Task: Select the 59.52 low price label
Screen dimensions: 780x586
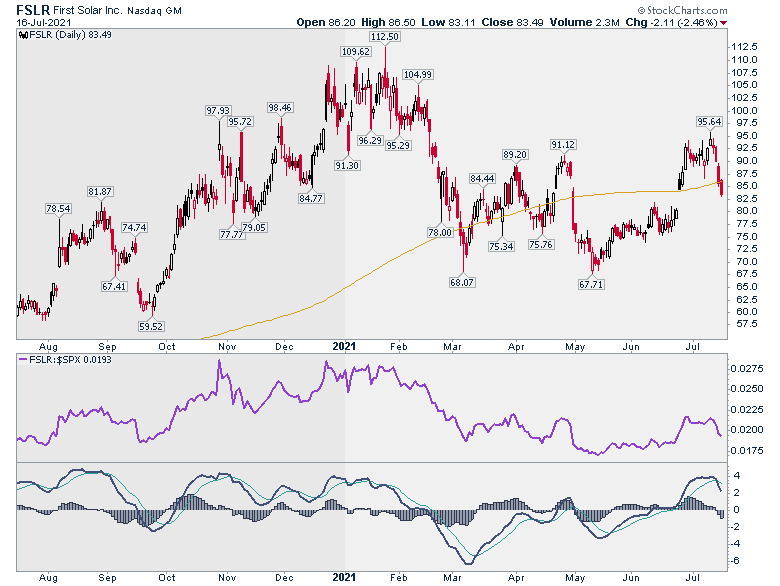Action: pos(151,326)
